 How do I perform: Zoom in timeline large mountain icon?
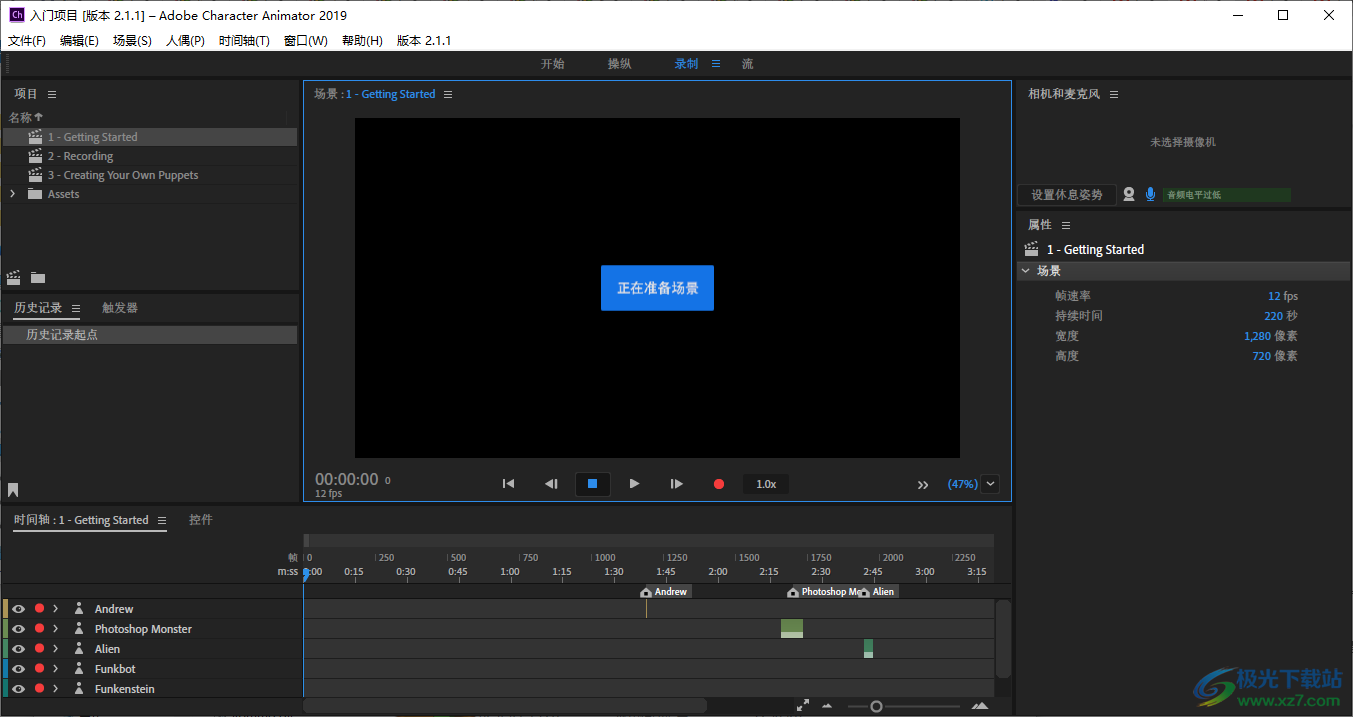(980, 706)
